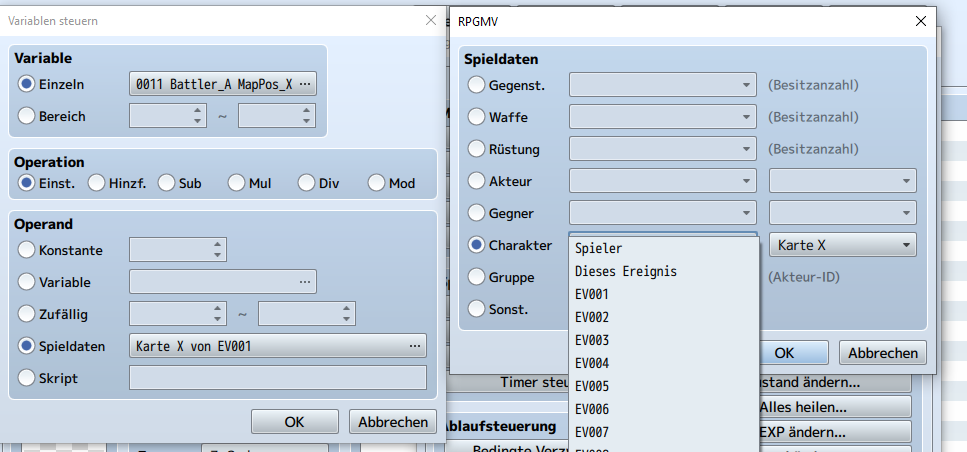This screenshot has width=967, height=452.
Task: Click the Variable operand selector field
Action: [223, 282]
